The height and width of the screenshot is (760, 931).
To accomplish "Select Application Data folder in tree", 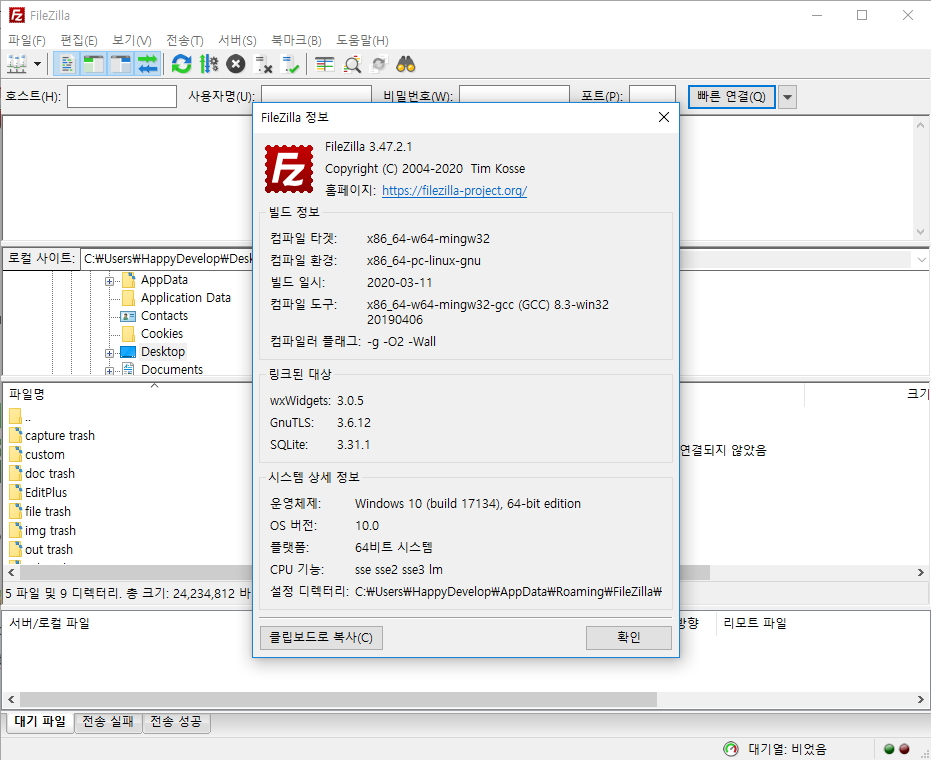I will [x=186, y=297].
